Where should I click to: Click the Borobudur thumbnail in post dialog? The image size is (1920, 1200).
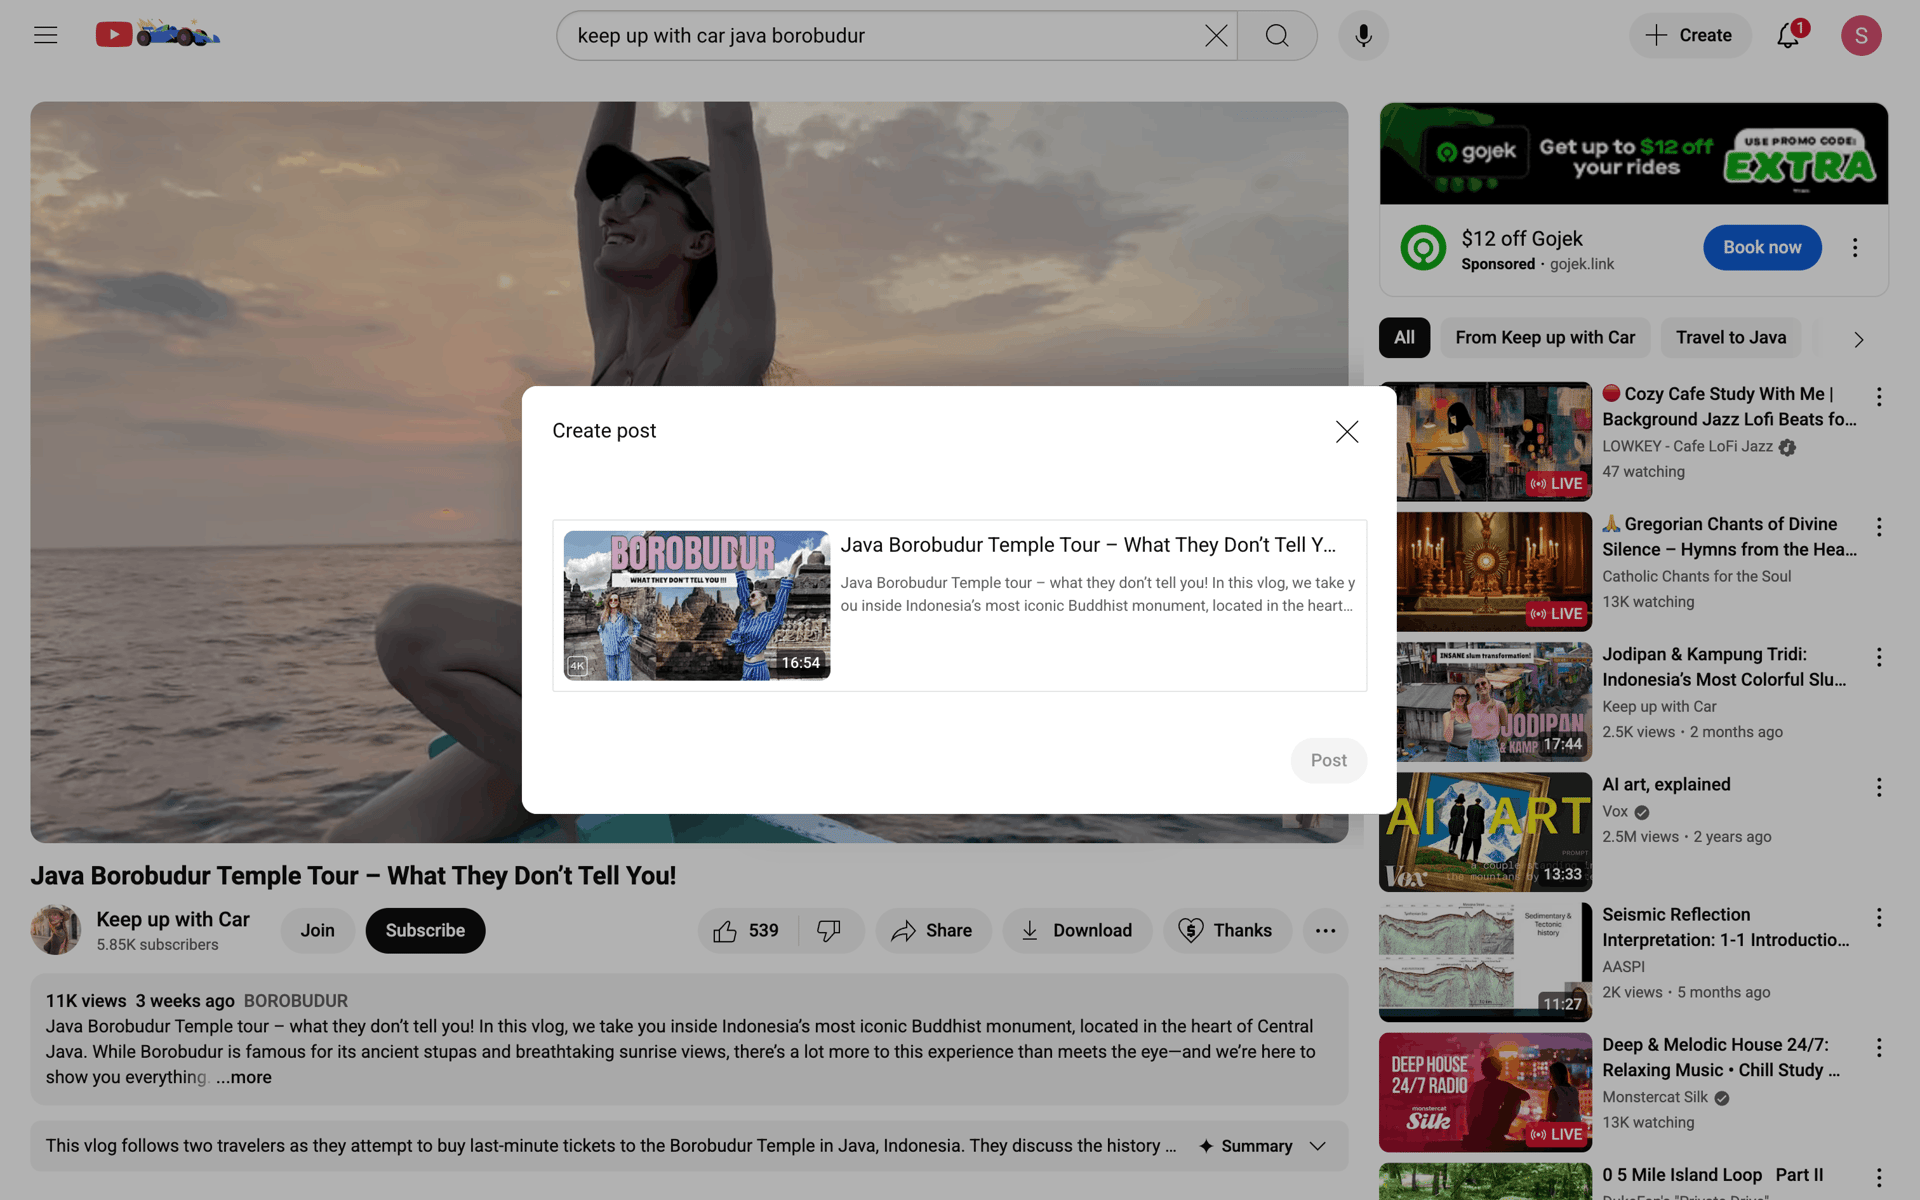pos(697,605)
